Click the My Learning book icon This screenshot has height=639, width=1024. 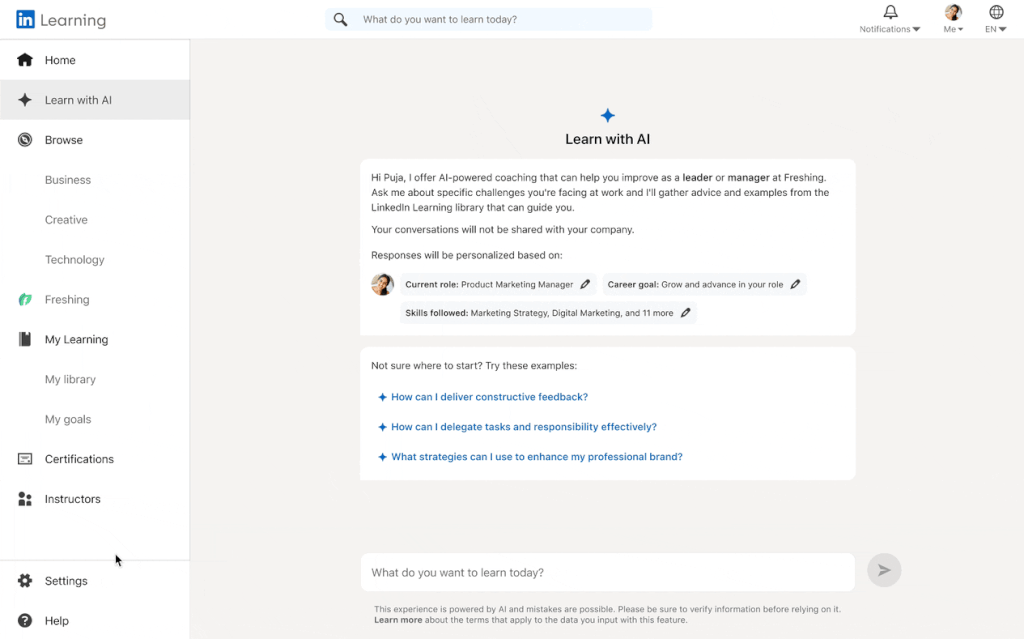click(25, 339)
